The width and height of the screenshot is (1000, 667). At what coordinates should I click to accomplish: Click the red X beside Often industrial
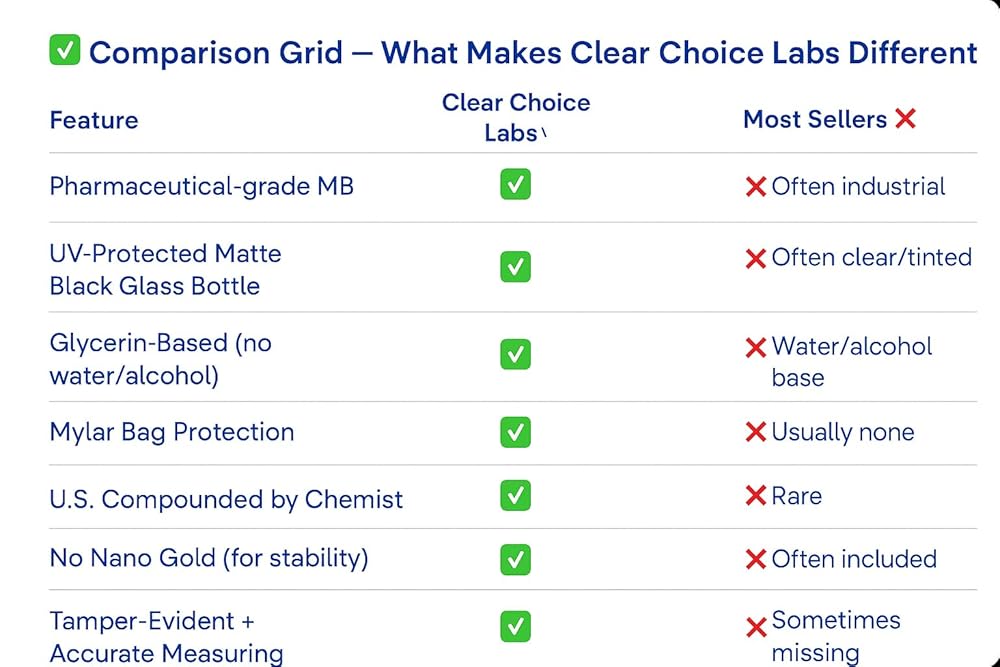756,187
